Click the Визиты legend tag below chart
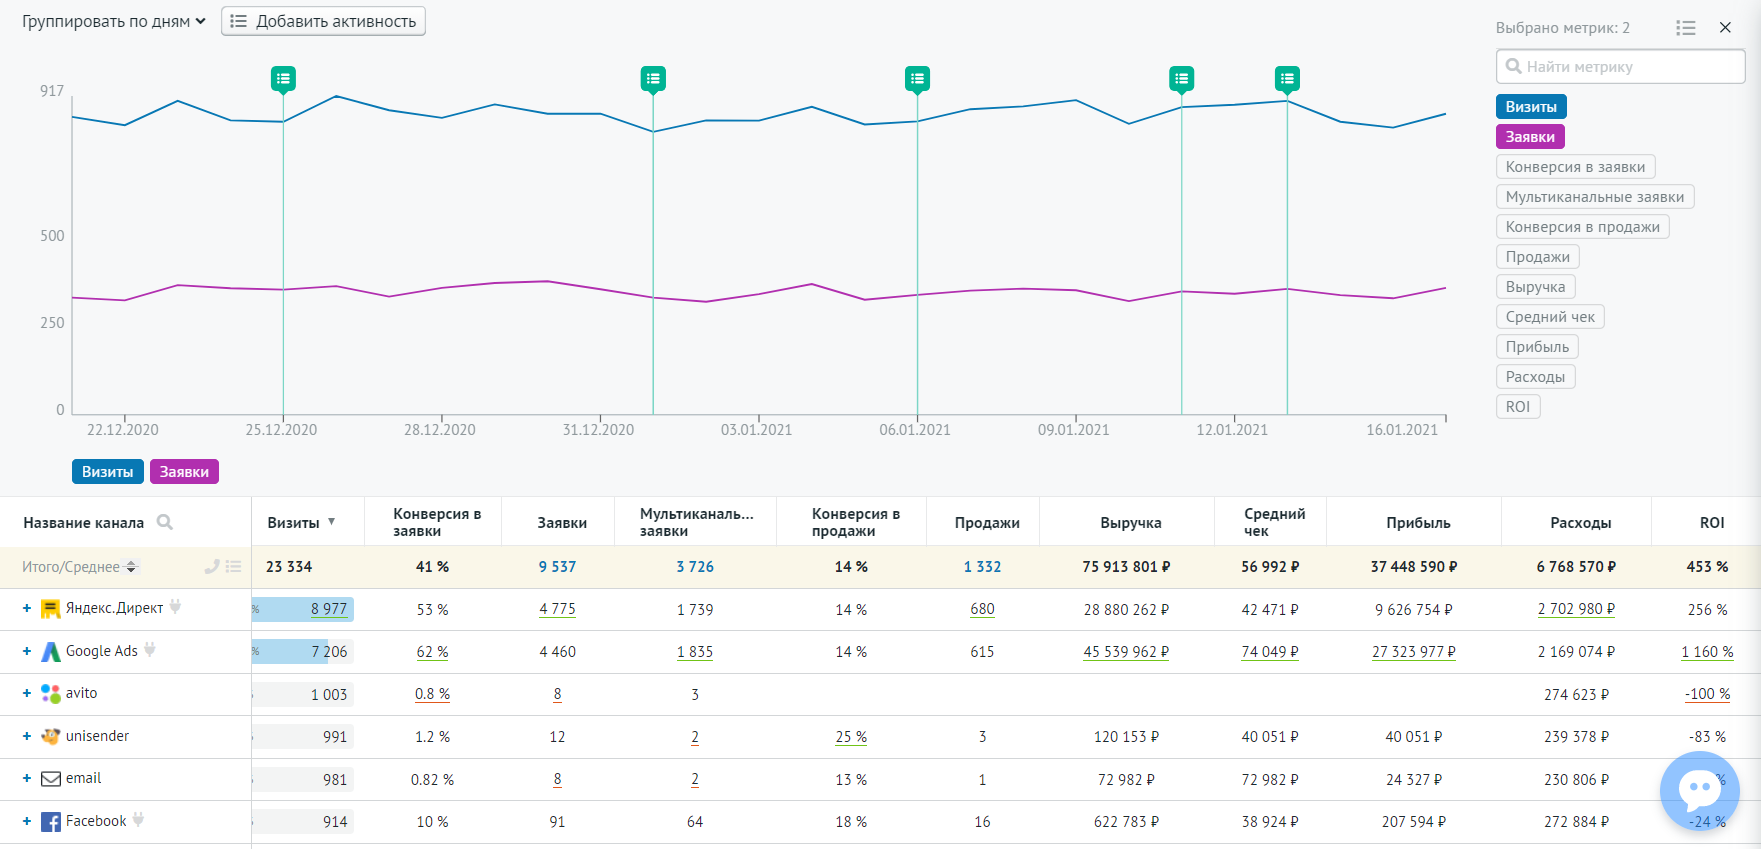The height and width of the screenshot is (849, 1761). point(108,472)
